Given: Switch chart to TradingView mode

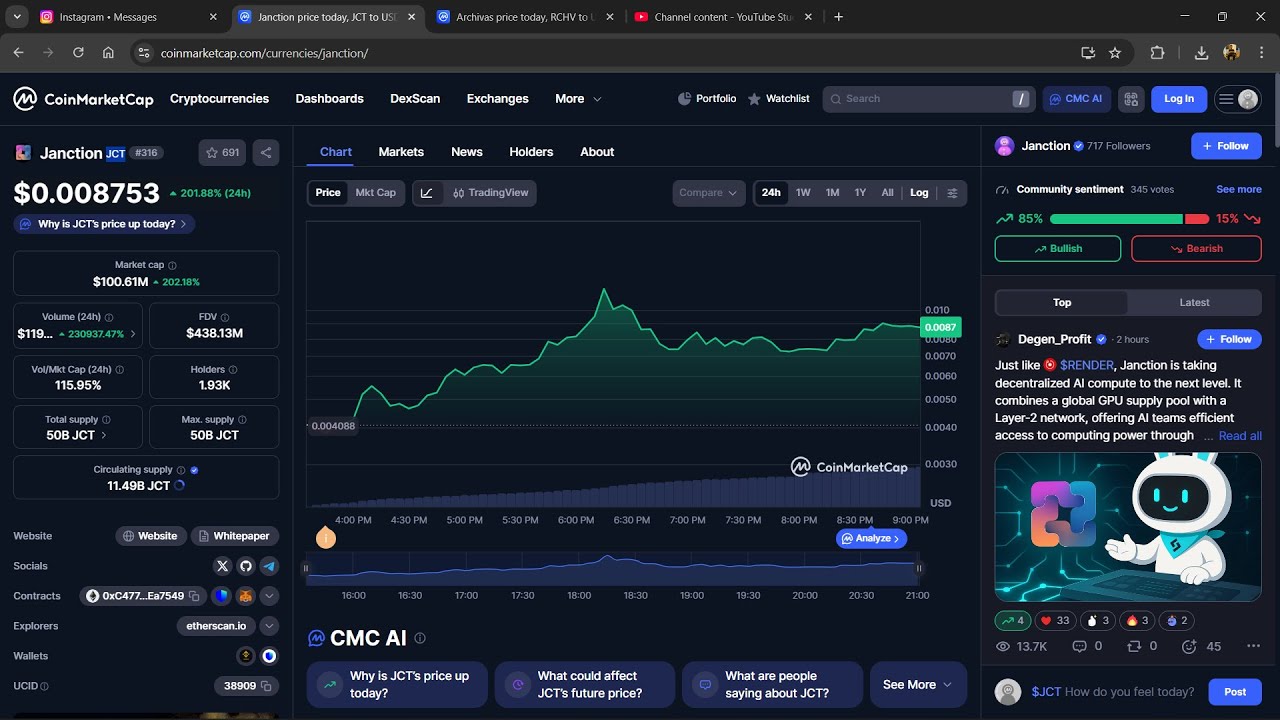Looking at the screenshot, I should (490, 193).
